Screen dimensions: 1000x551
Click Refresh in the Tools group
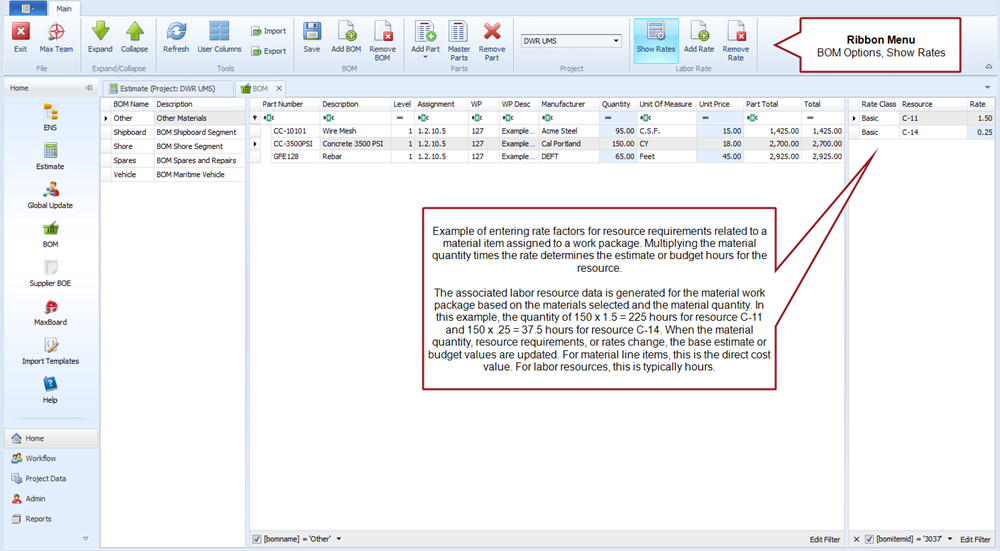tap(176, 35)
